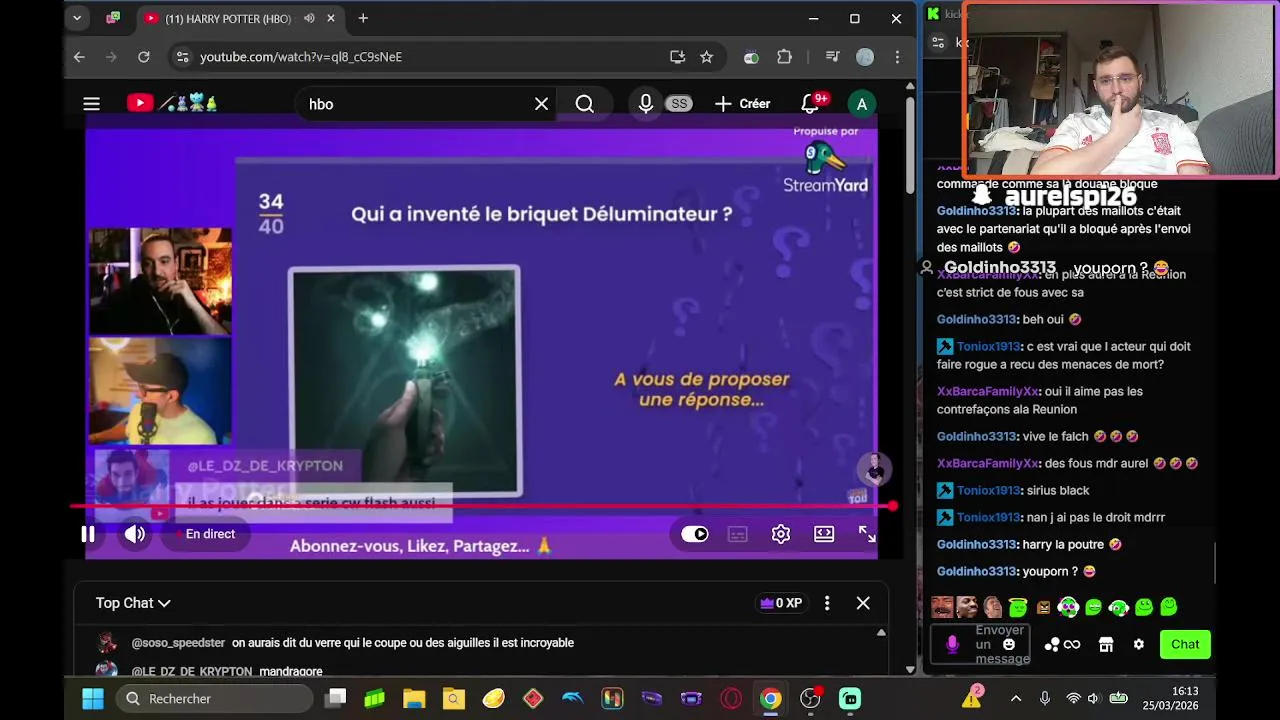
Task: Select the youtube.com address bar URL
Action: [301, 57]
